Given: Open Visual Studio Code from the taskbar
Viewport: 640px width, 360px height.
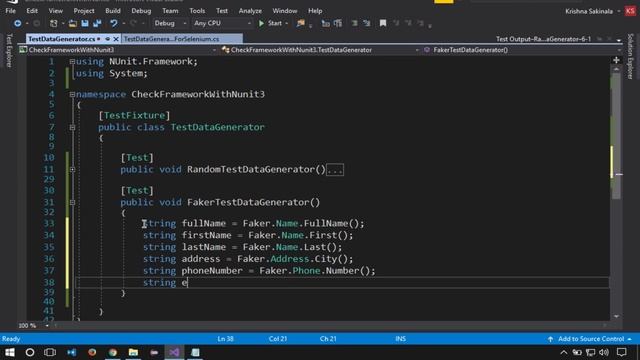Looking at the screenshot, I should tap(71, 352).
